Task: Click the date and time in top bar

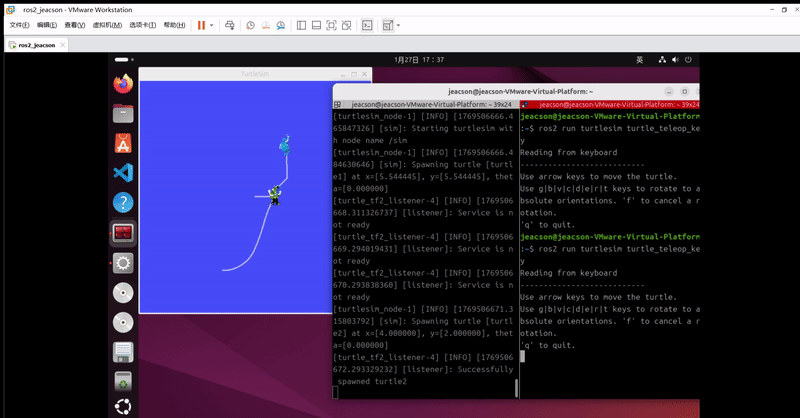Action: 419,60
